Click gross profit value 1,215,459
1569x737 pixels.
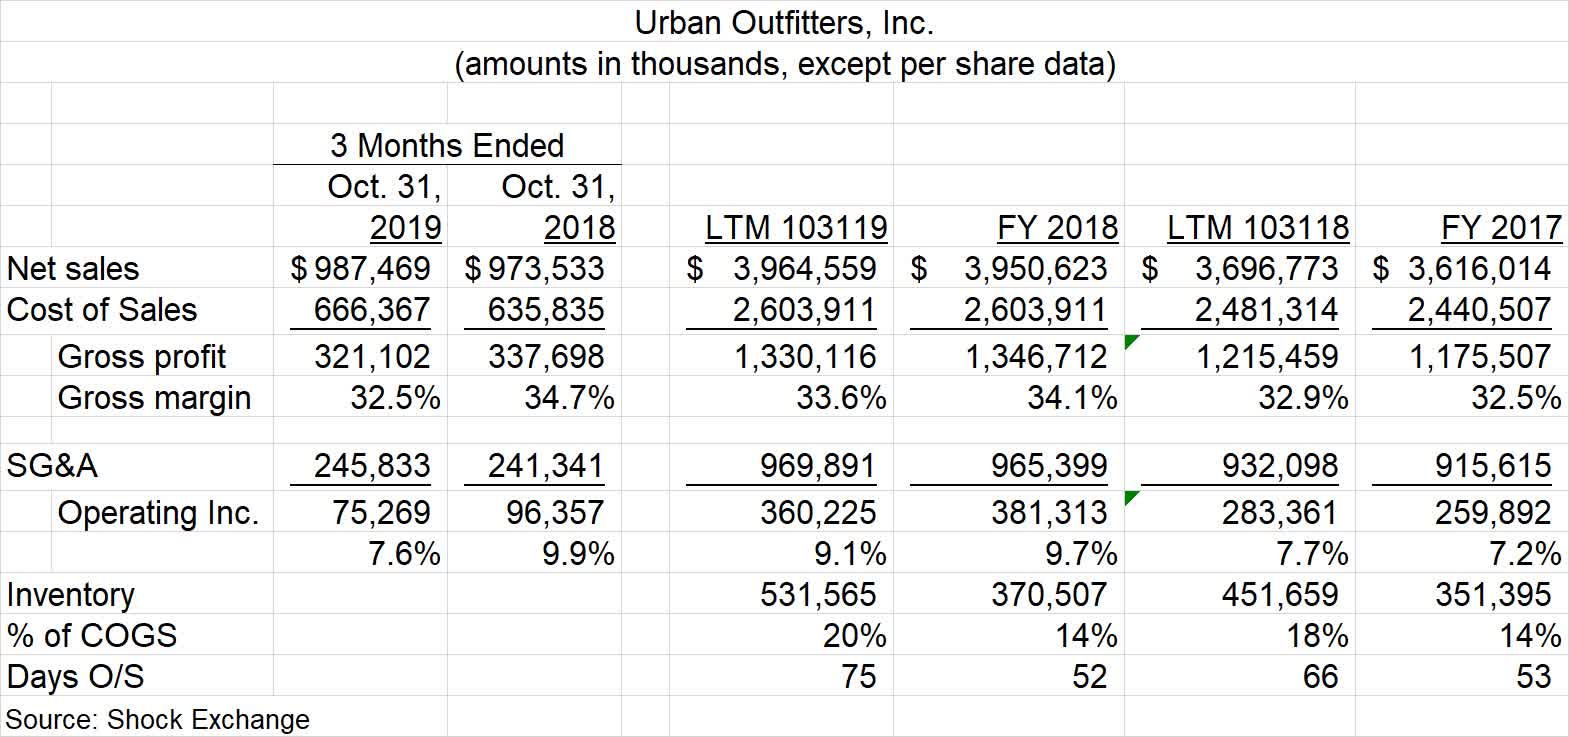1267,357
